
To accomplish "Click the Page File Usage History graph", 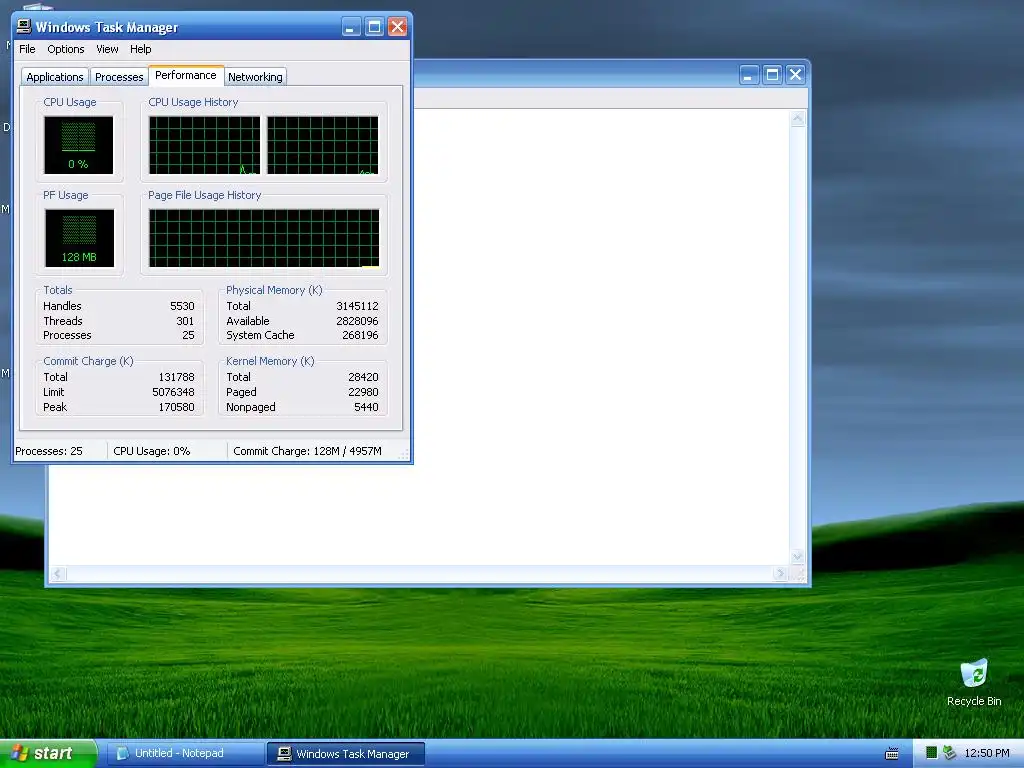I will point(264,238).
